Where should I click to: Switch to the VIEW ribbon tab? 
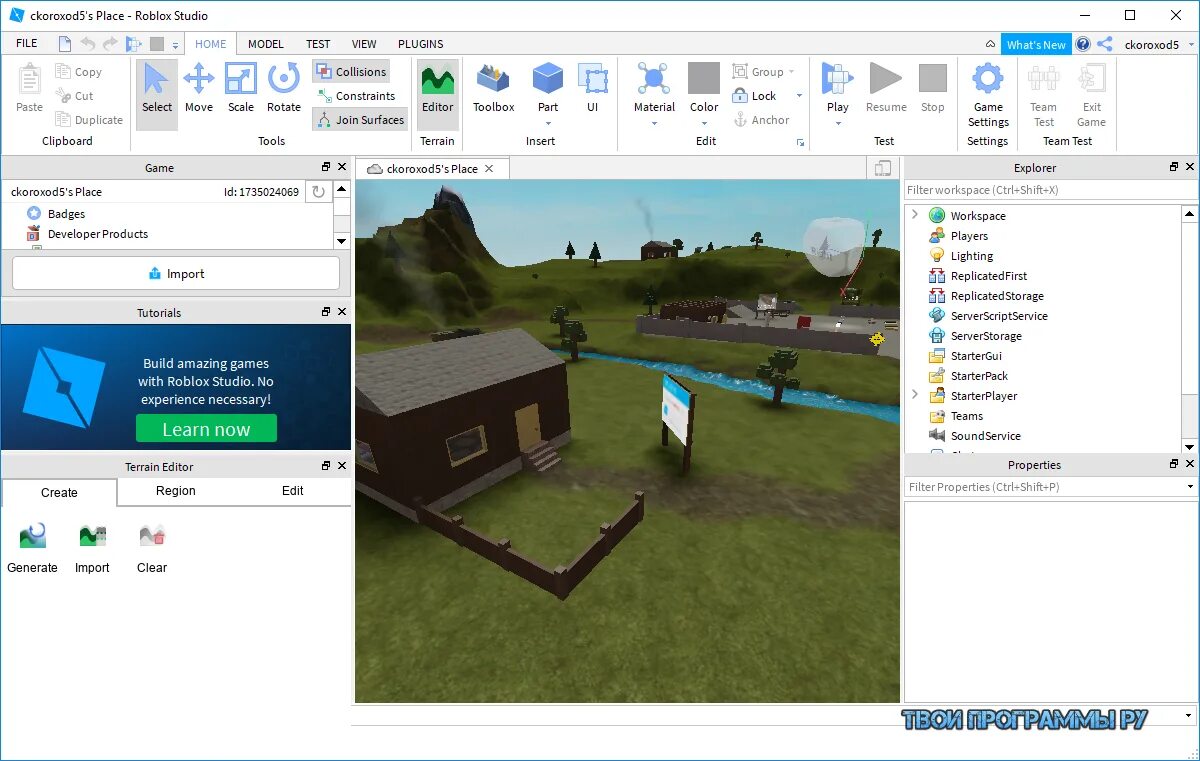point(364,44)
